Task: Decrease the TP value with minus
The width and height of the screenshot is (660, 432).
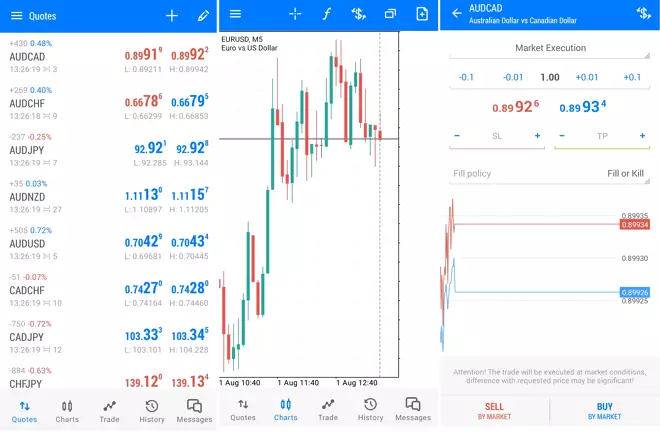Action: (562, 136)
